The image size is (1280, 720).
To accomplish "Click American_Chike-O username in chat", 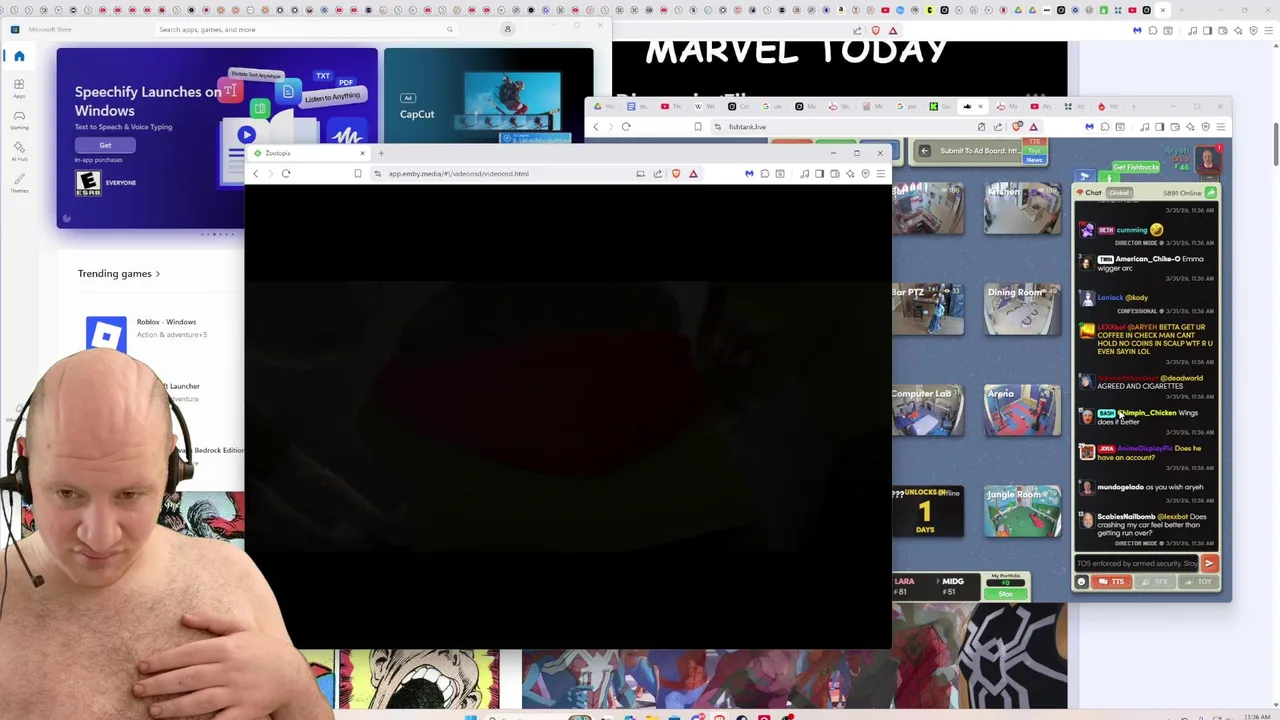I will click(x=1147, y=259).
